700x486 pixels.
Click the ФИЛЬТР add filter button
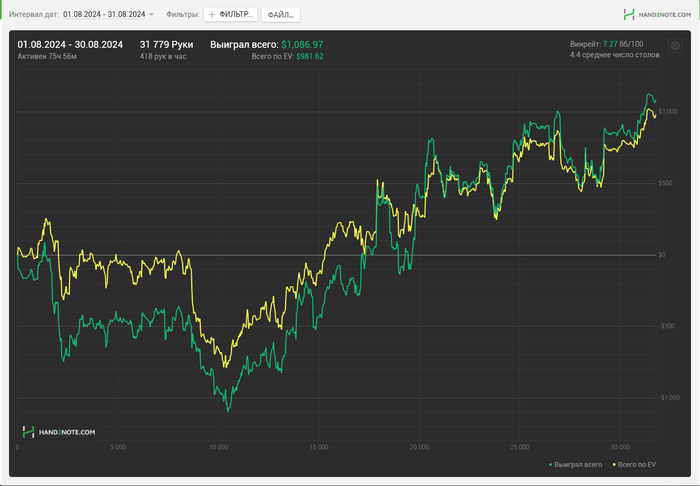[x=231, y=14]
